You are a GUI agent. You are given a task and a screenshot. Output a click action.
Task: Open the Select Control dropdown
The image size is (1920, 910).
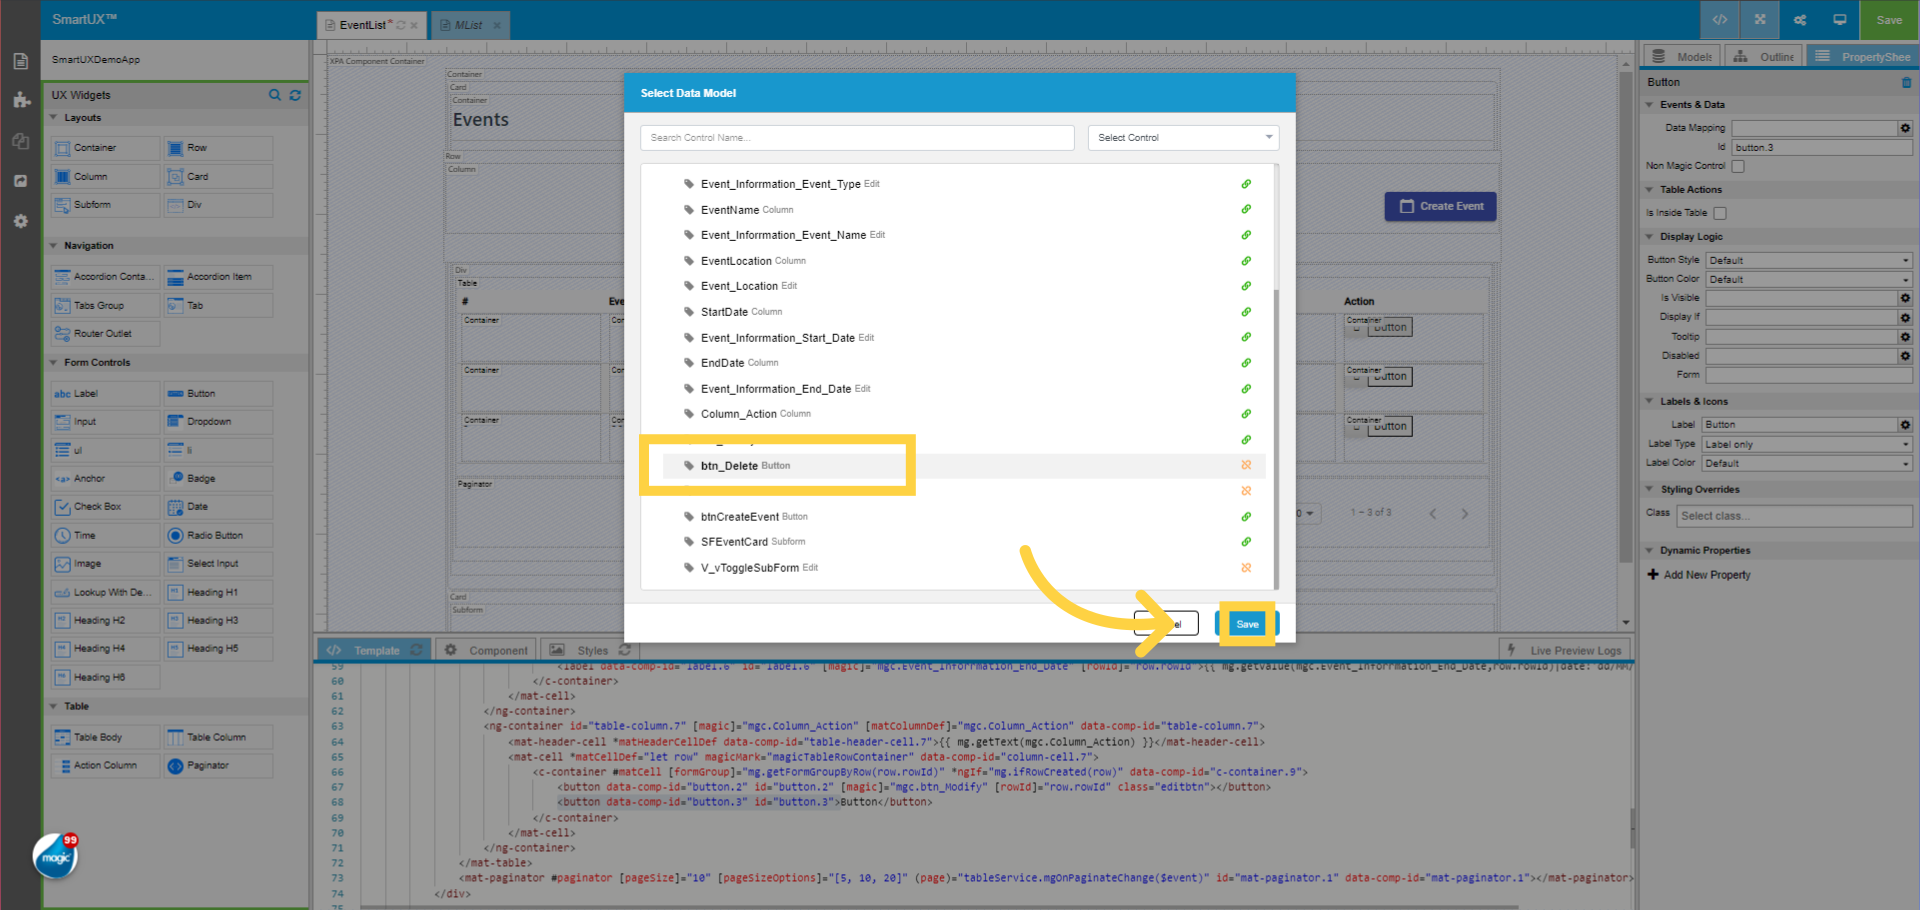pos(1183,137)
